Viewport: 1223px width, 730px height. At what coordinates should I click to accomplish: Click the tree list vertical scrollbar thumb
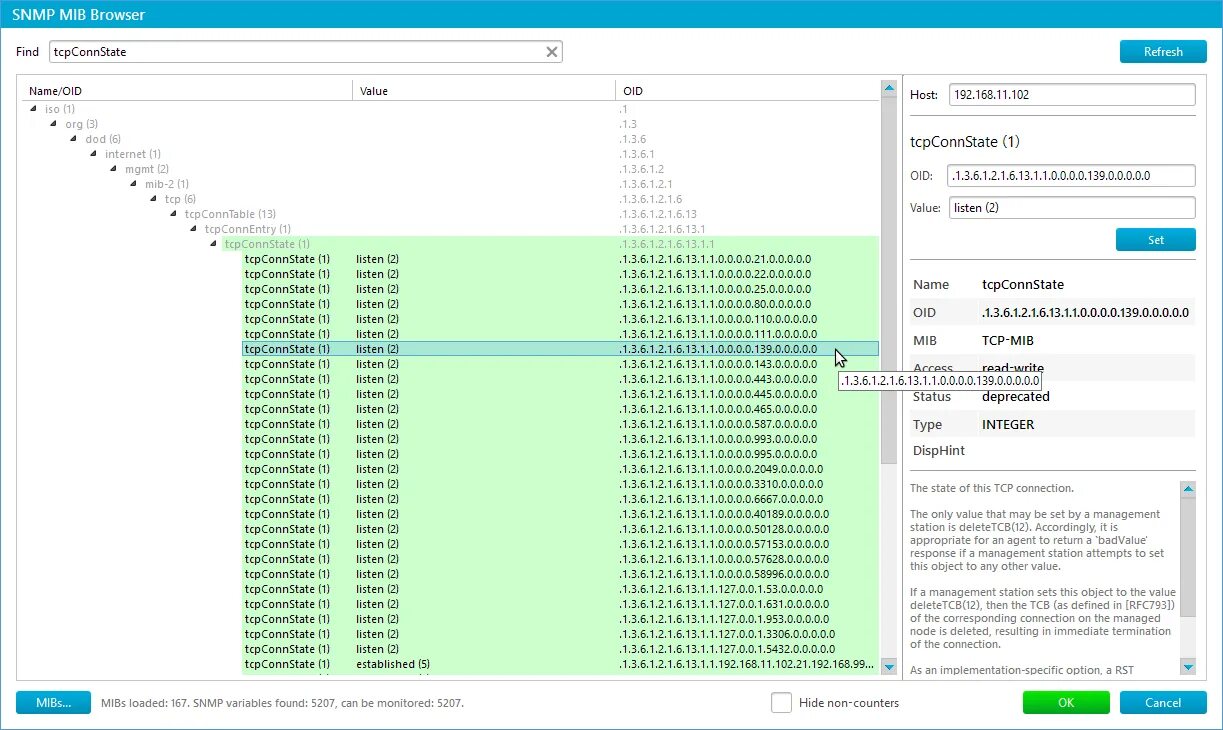[x=888, y=280]
